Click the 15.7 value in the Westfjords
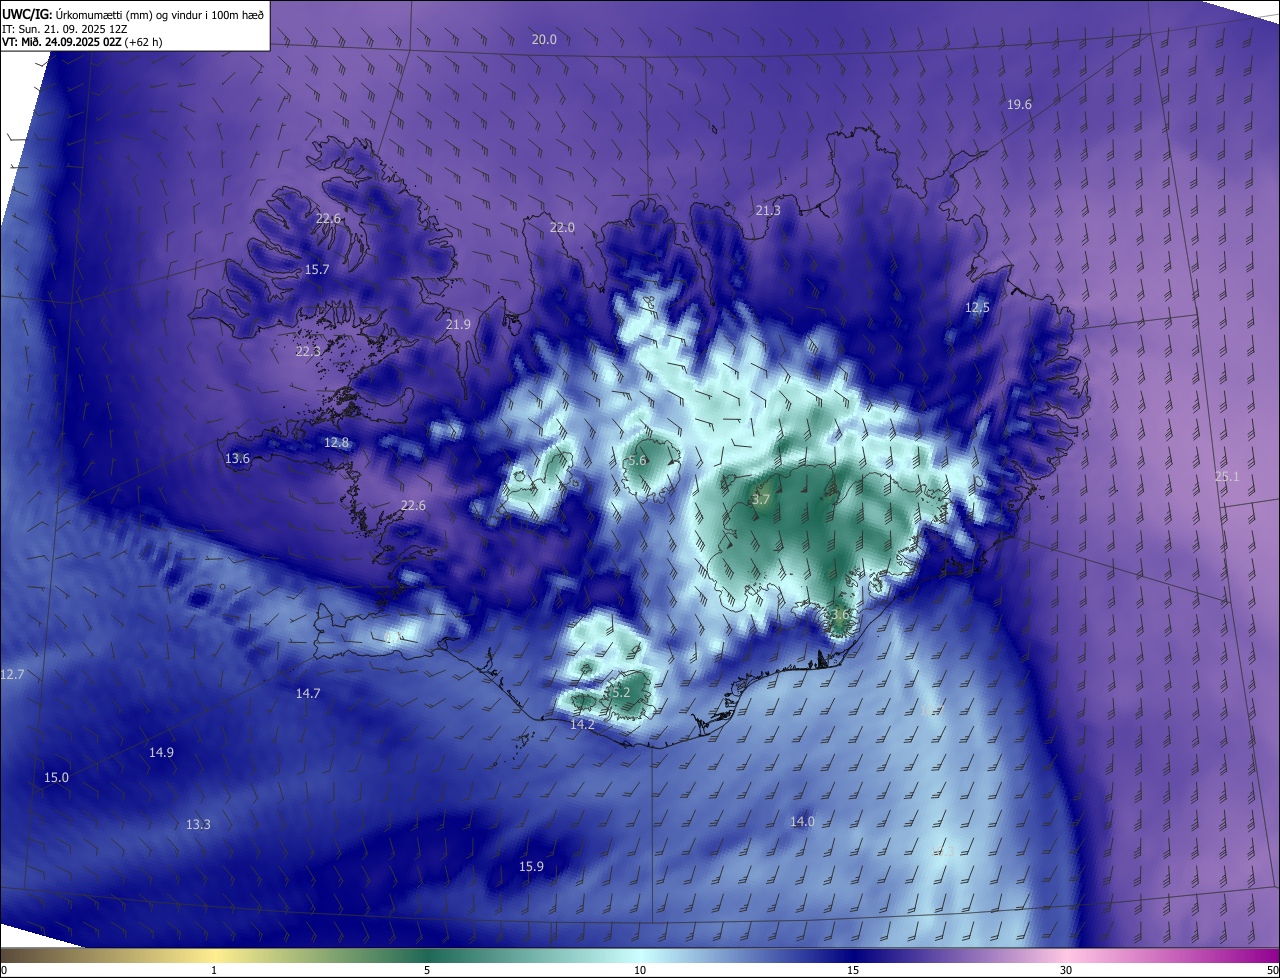This screenshot has height=978, width=1280. [317, 270]
